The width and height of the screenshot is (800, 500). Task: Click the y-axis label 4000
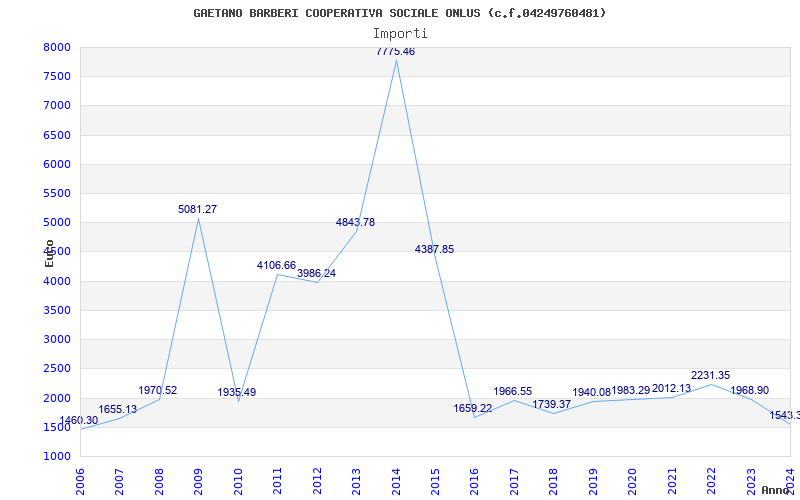coord(57,281)
